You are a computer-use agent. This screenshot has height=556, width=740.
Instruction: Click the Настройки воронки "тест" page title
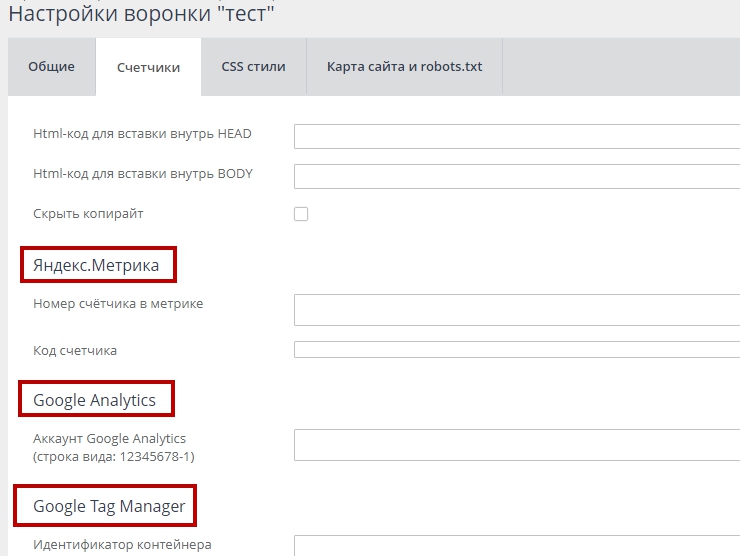pyautogui.click(x=141, y=14)
